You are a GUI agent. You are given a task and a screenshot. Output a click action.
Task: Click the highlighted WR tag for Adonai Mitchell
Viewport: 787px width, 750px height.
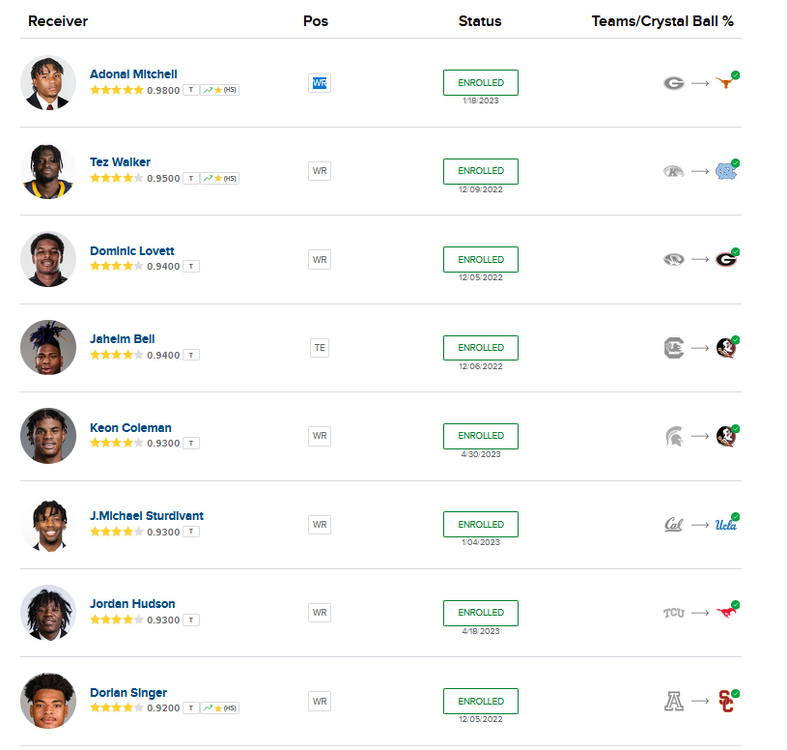coord(319,83)
